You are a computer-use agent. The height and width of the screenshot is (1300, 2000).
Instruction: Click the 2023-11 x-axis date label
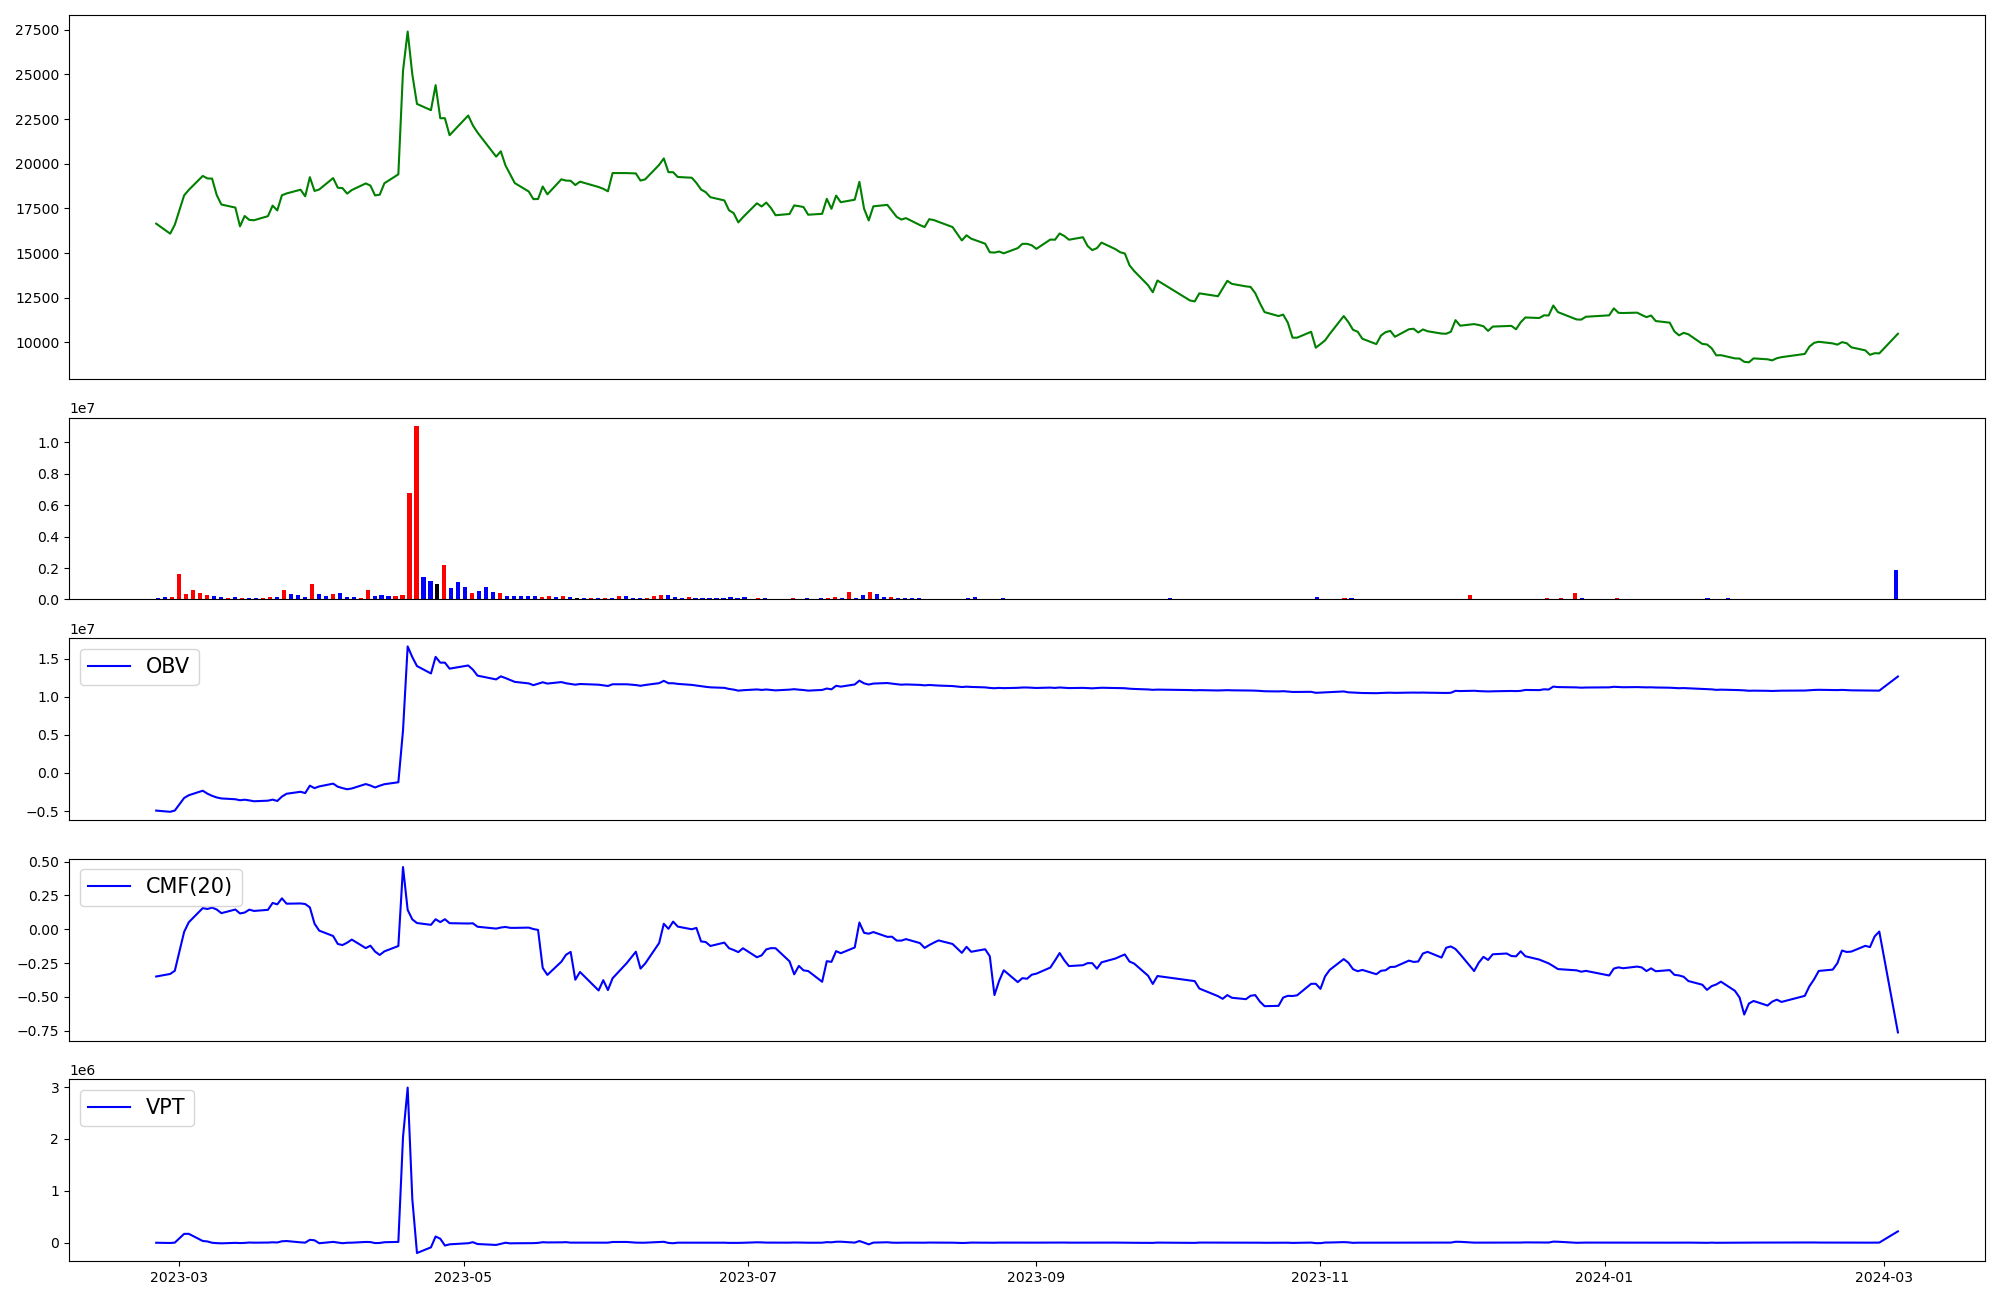coord(1320,1276)
